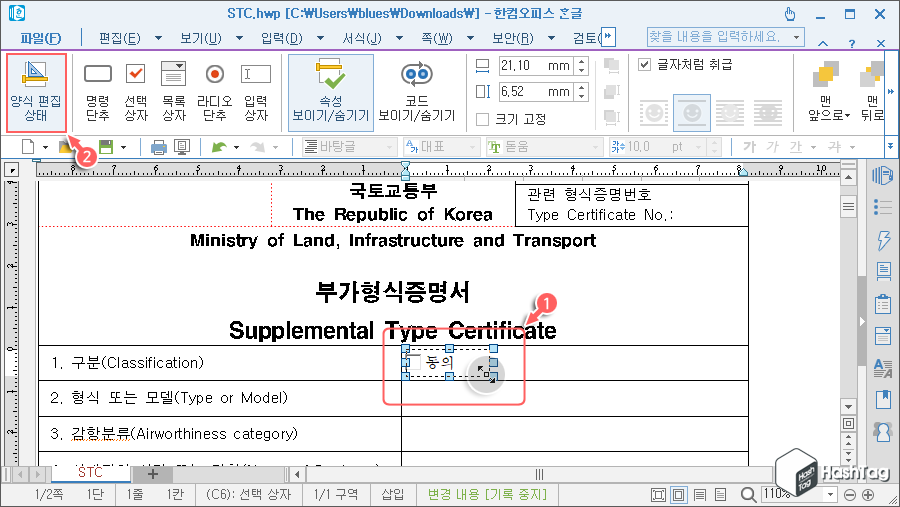Click the clipboard icon in the side panel

coord(883,303)
